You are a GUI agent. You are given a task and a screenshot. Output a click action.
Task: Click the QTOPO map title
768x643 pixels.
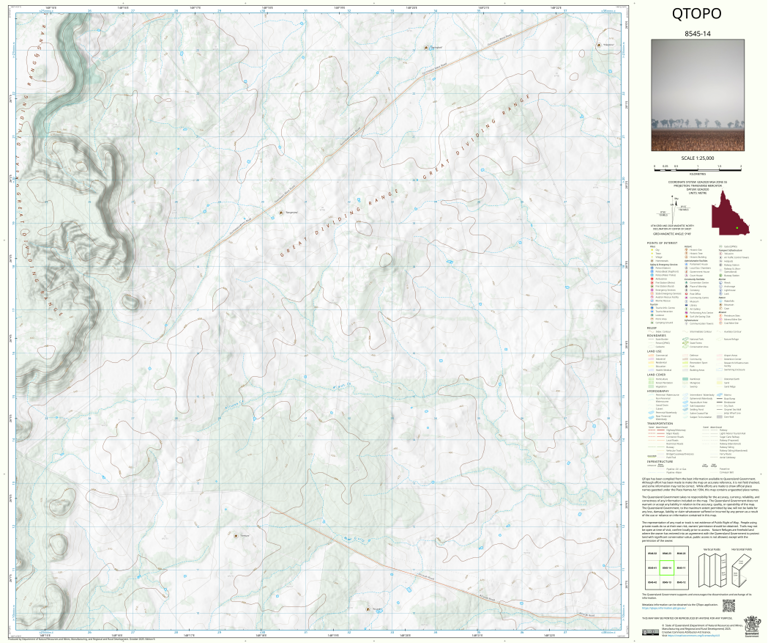tap(696, 14)
